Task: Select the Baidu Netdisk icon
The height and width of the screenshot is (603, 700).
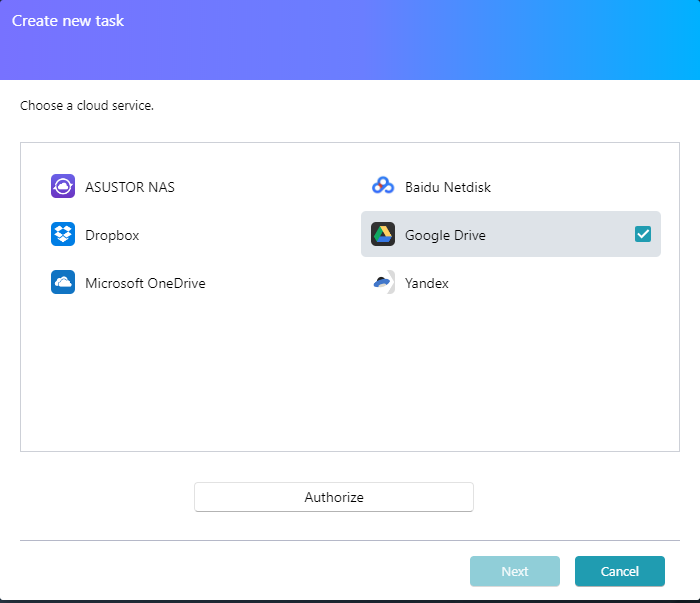Action: click(x=383, y=186)
